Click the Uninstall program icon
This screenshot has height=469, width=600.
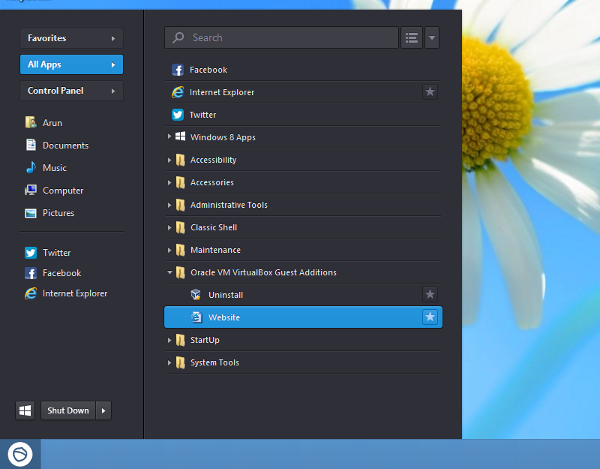point(196,295)
